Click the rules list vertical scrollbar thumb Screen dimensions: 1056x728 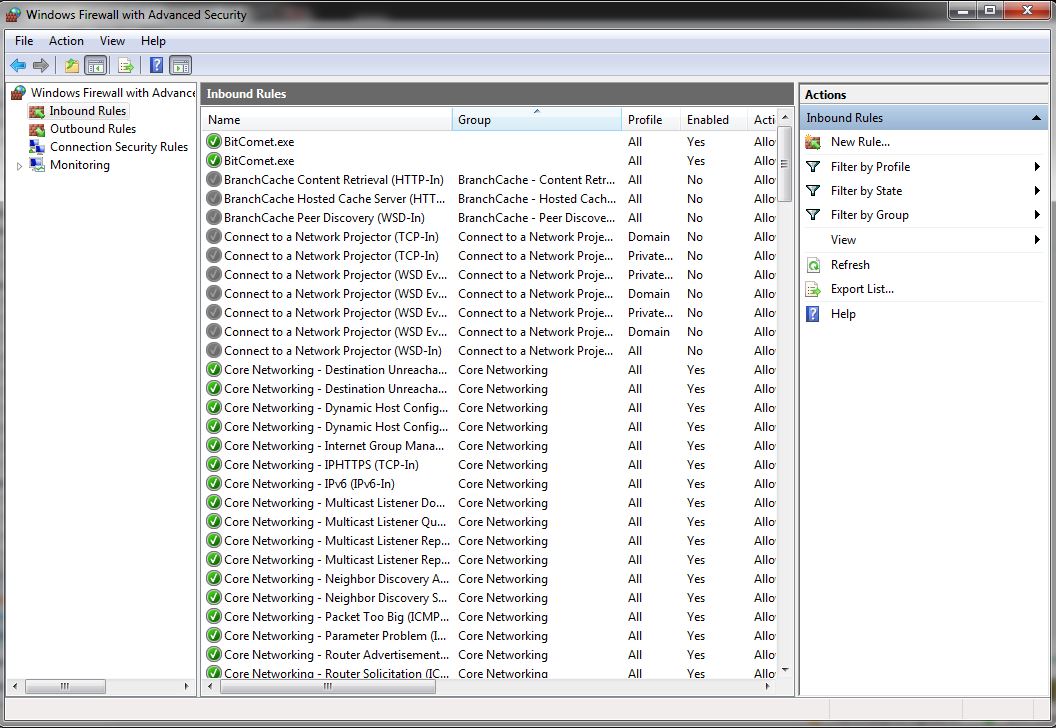pos(785,164)
